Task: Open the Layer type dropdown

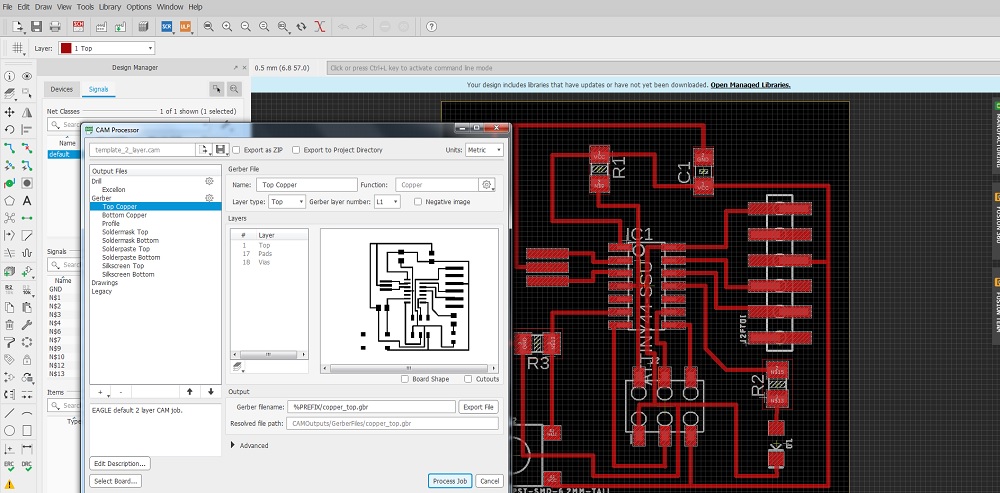Action: [286, 201]
